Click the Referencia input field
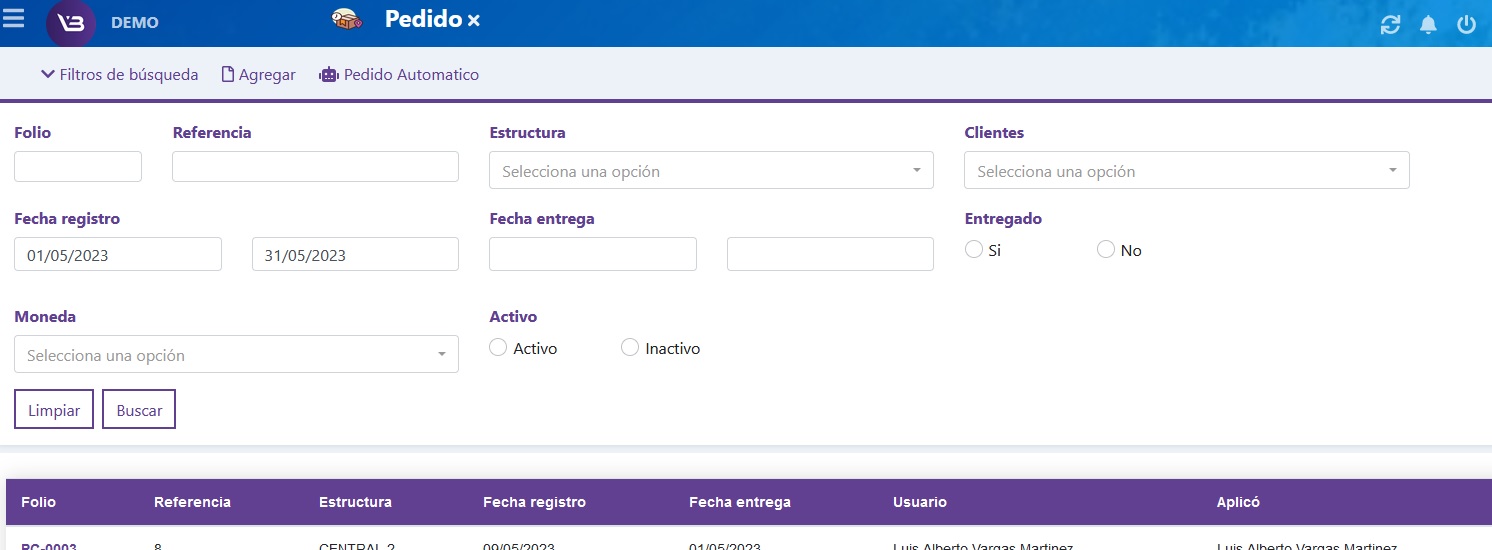The image size is (1492, 550). [315, 167]
